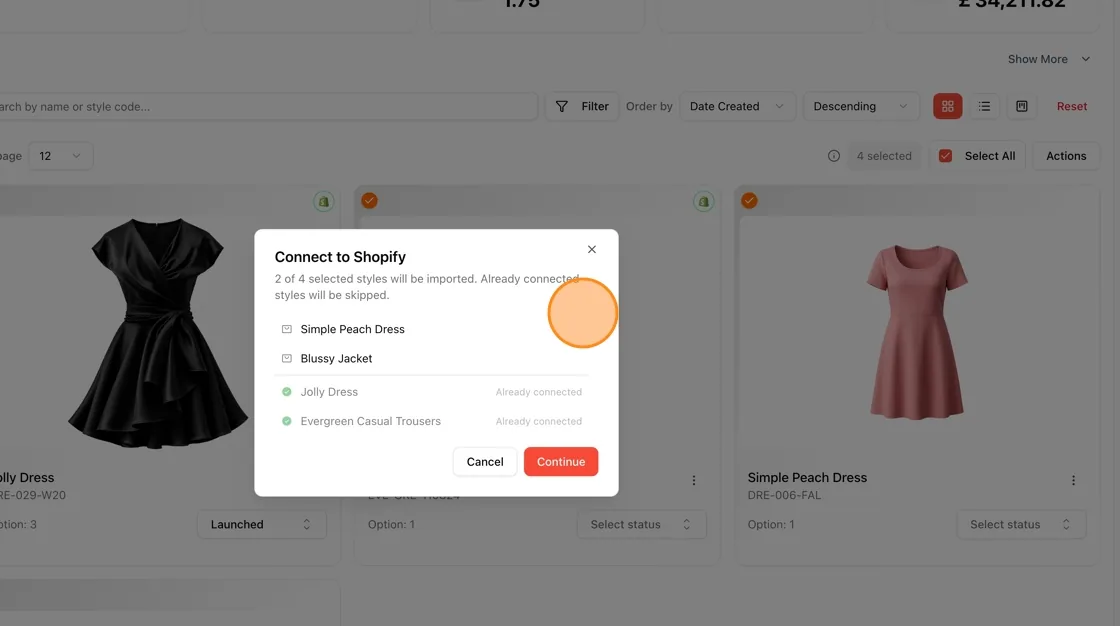Click the icon beside Simple Peach Dress
This screenshot has height=626, width=1120.
(x=286, y=329)
